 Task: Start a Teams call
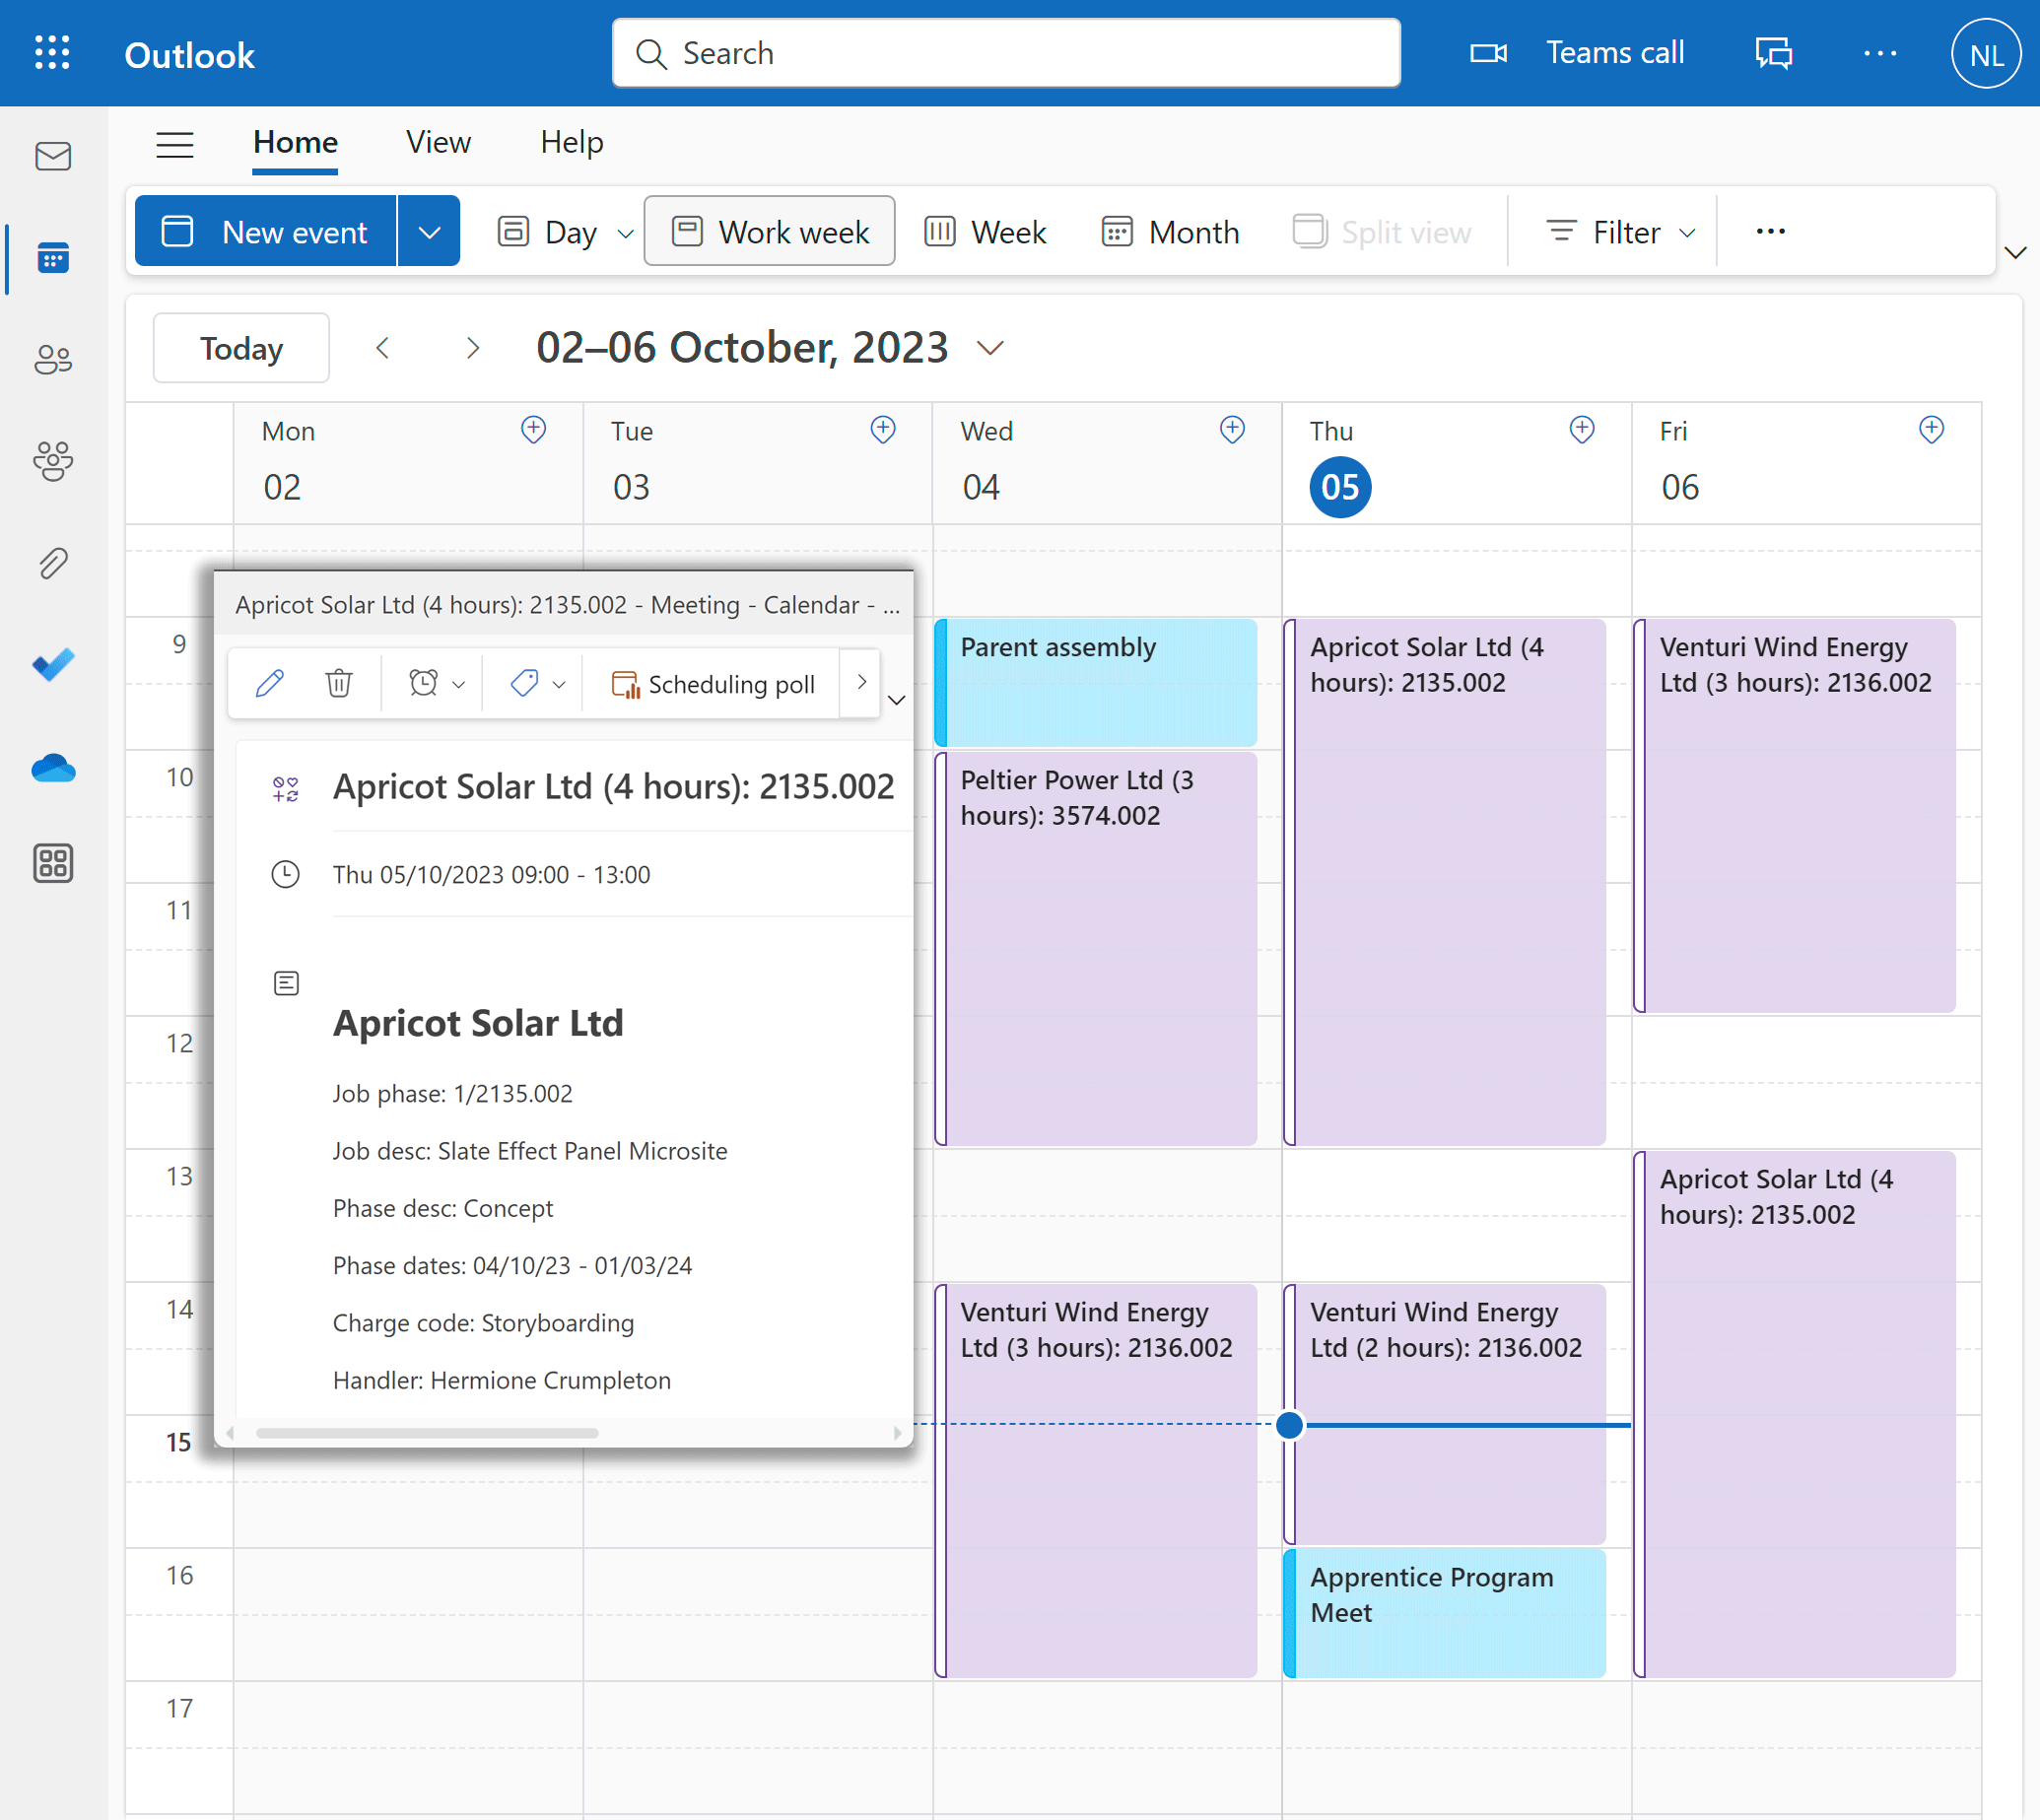(x=1577, y=53)
